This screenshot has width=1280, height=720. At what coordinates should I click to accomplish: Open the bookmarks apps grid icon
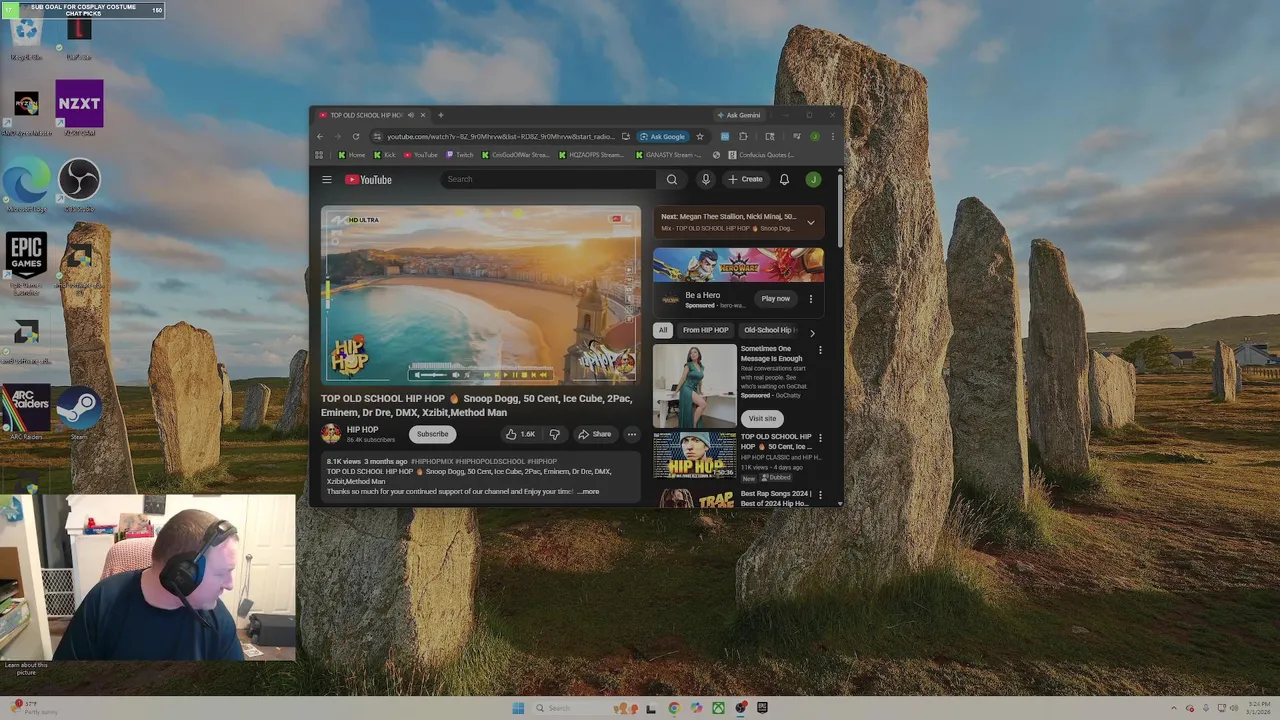[319, 155]
